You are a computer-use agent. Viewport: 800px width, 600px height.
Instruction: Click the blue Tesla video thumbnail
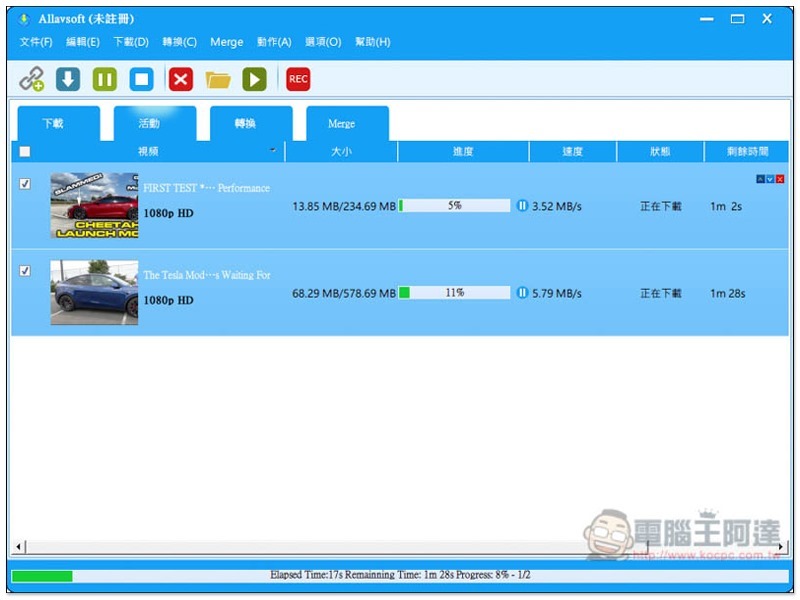[94, 293]
